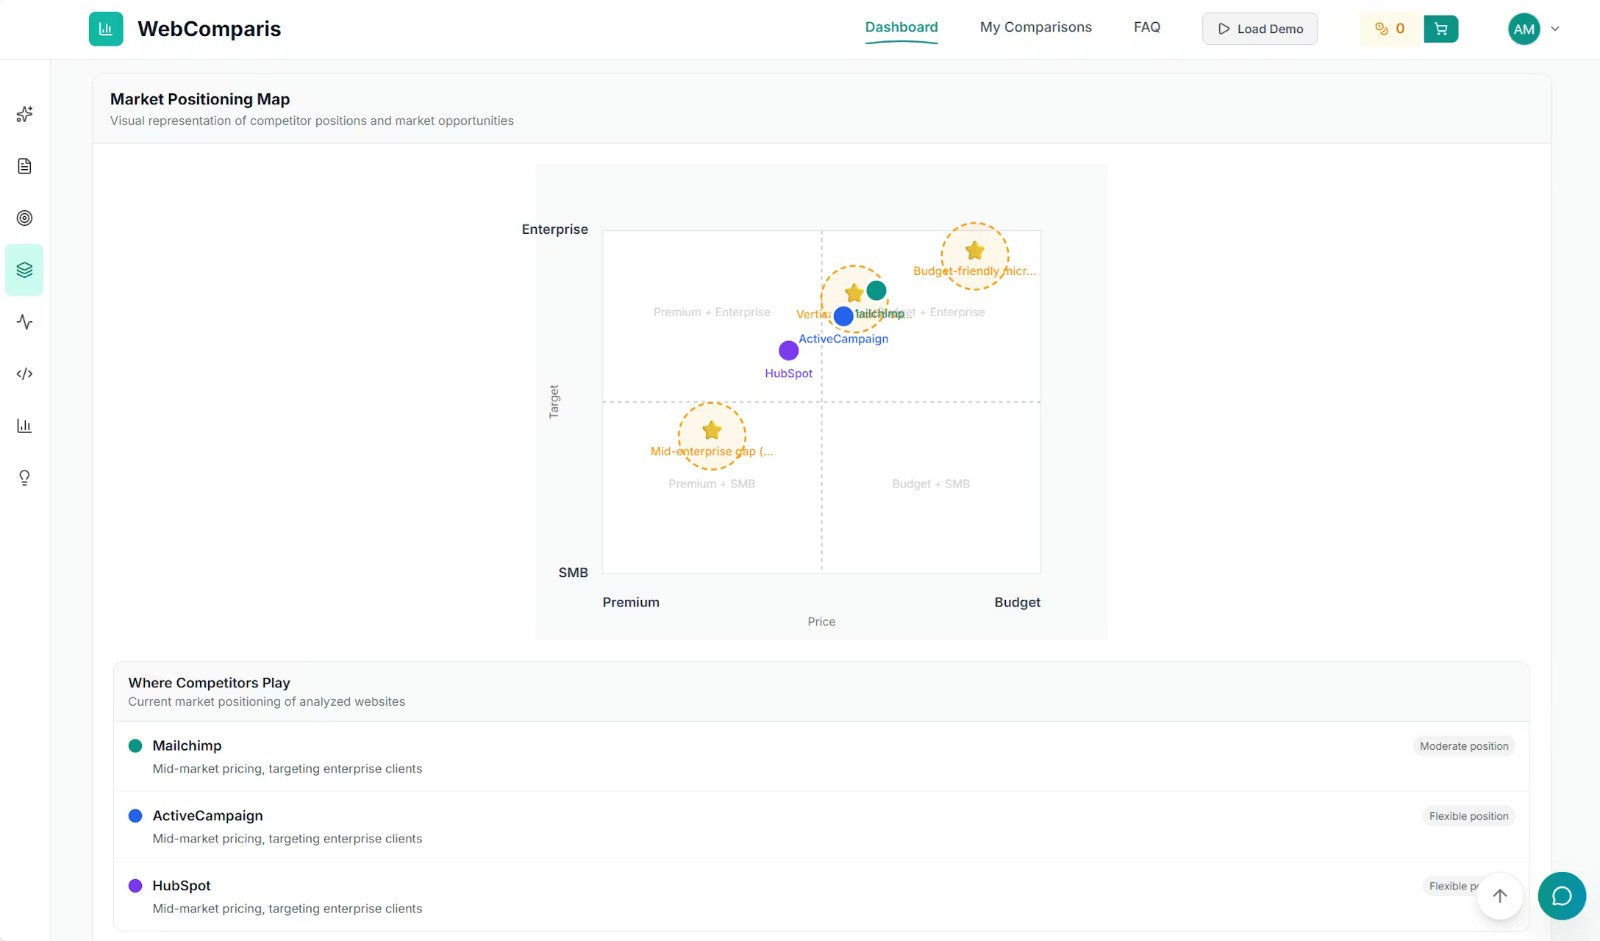Viewport: 1600px width, 941px height.
Task: Open the document icon in sidebar
Action: pos(25,166)
